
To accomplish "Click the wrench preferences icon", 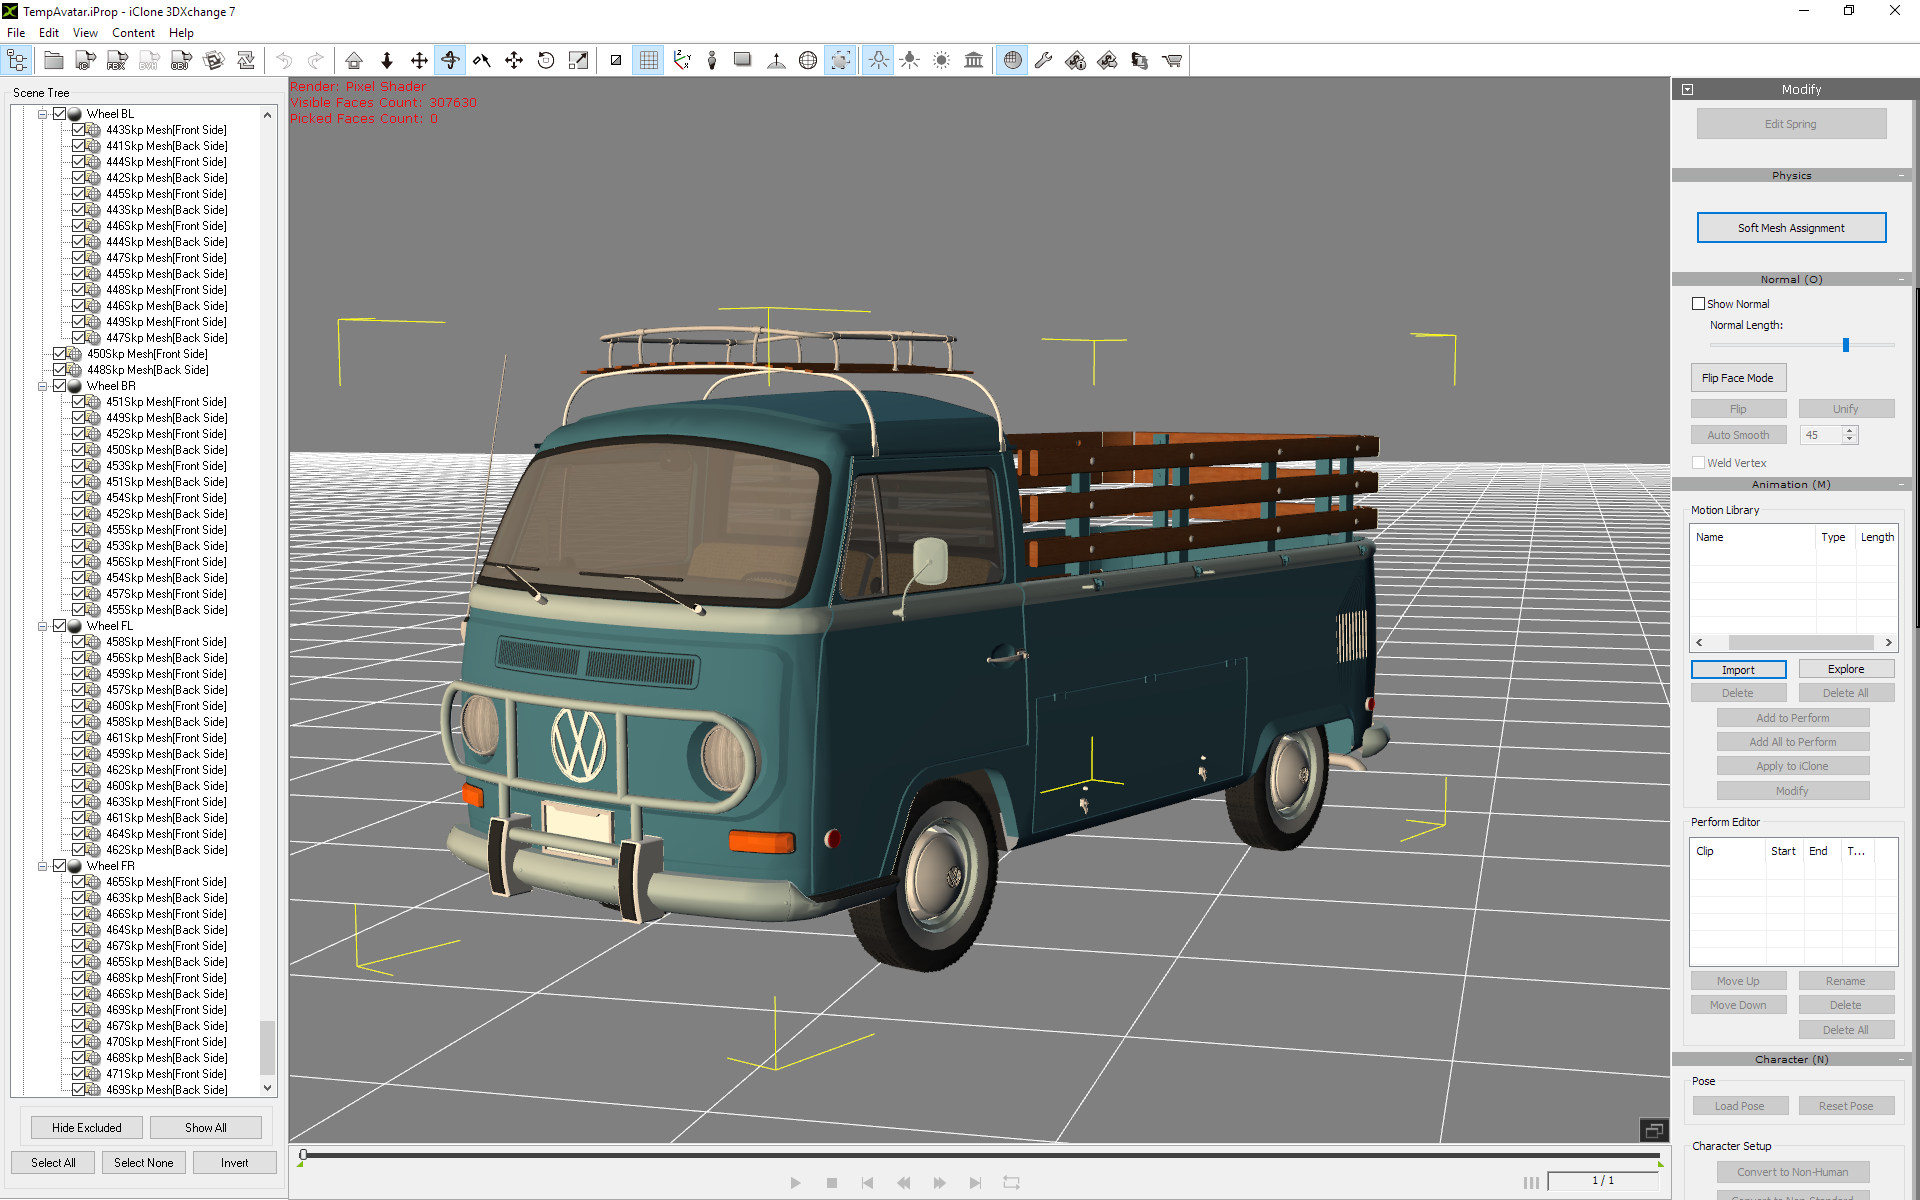I will pos(1044,61).
